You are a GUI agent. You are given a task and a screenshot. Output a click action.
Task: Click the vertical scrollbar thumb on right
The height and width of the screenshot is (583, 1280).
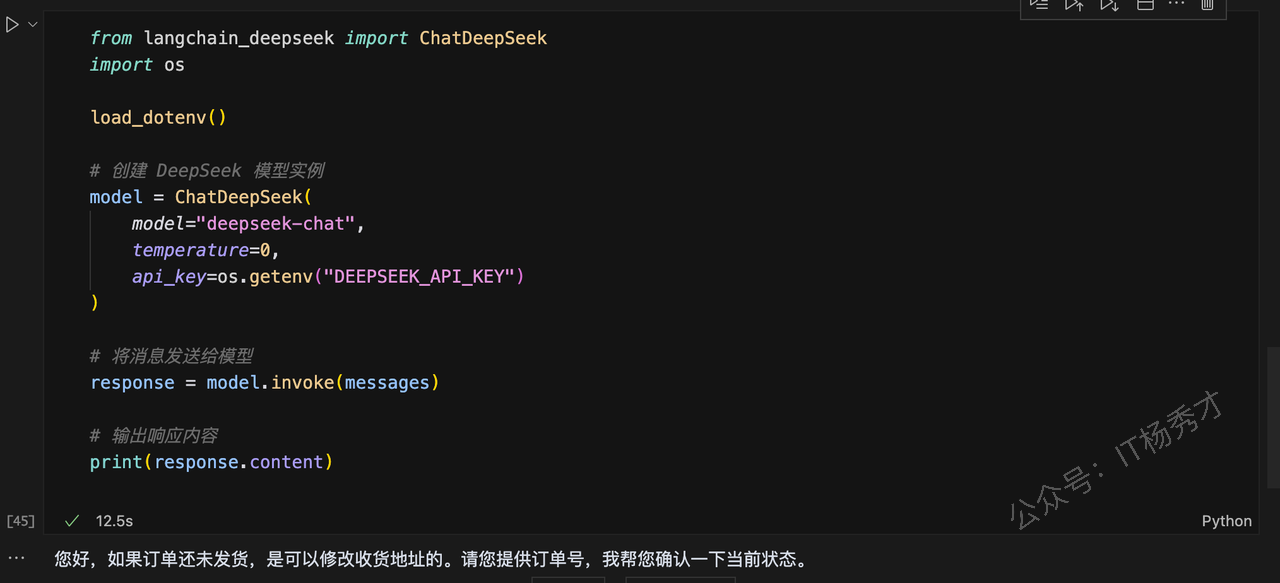click(x=1273, y=416)
